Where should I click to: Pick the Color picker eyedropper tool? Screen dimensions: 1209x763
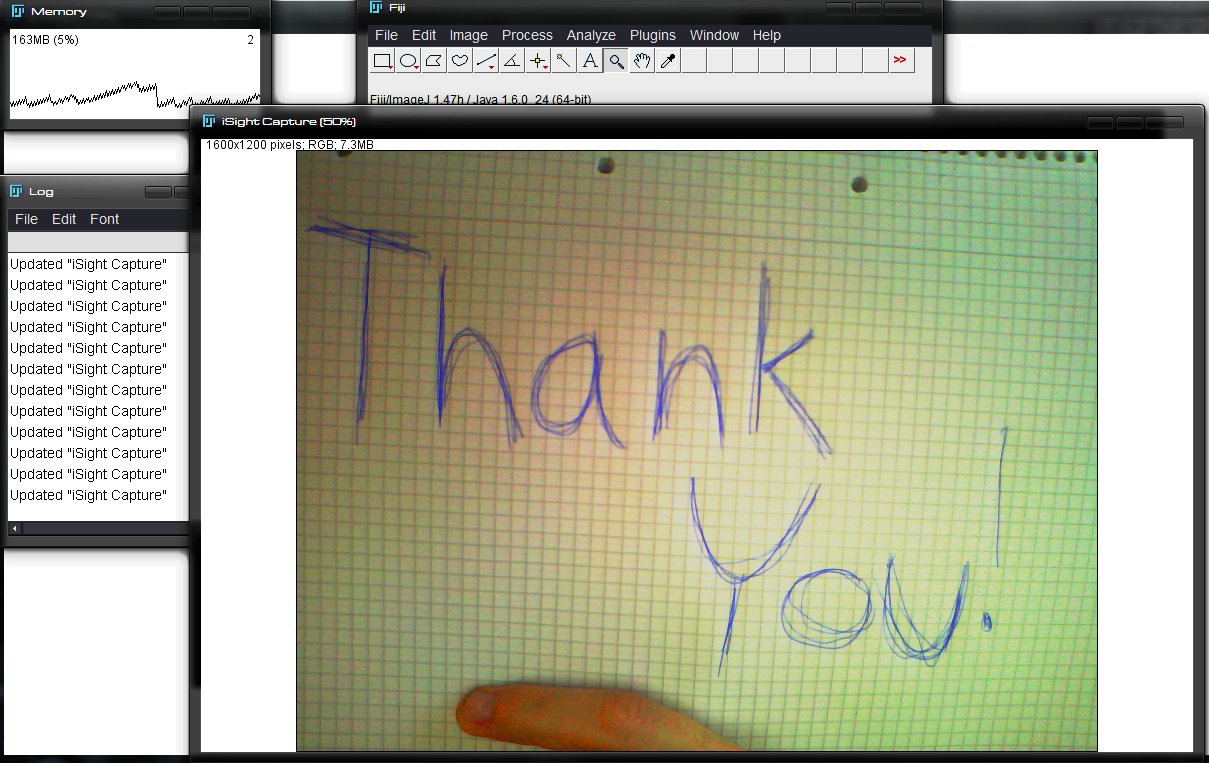tap(668, 61)
